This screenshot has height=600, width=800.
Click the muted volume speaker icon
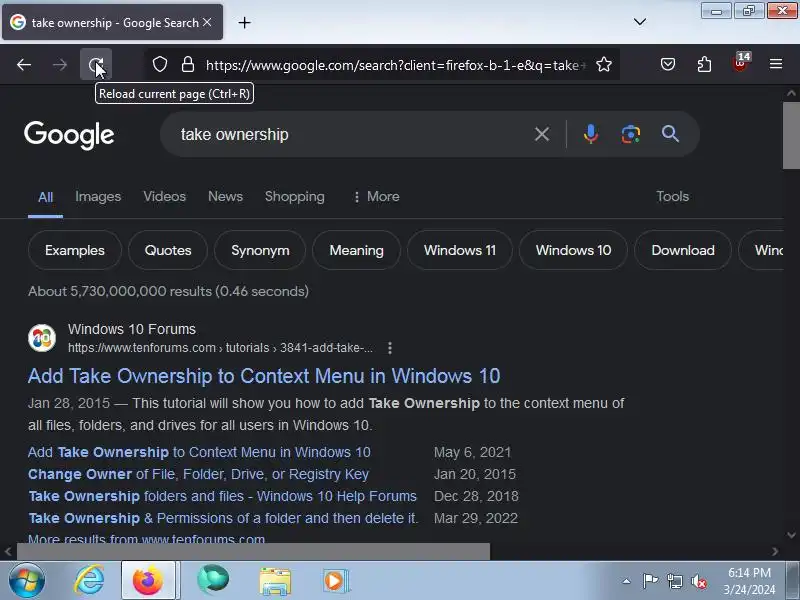pos(698,582)
